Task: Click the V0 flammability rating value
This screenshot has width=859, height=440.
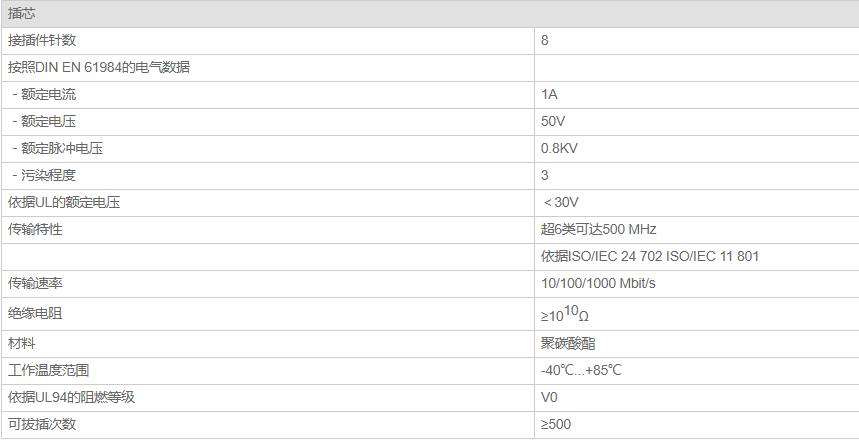Action: pos(549,397)
